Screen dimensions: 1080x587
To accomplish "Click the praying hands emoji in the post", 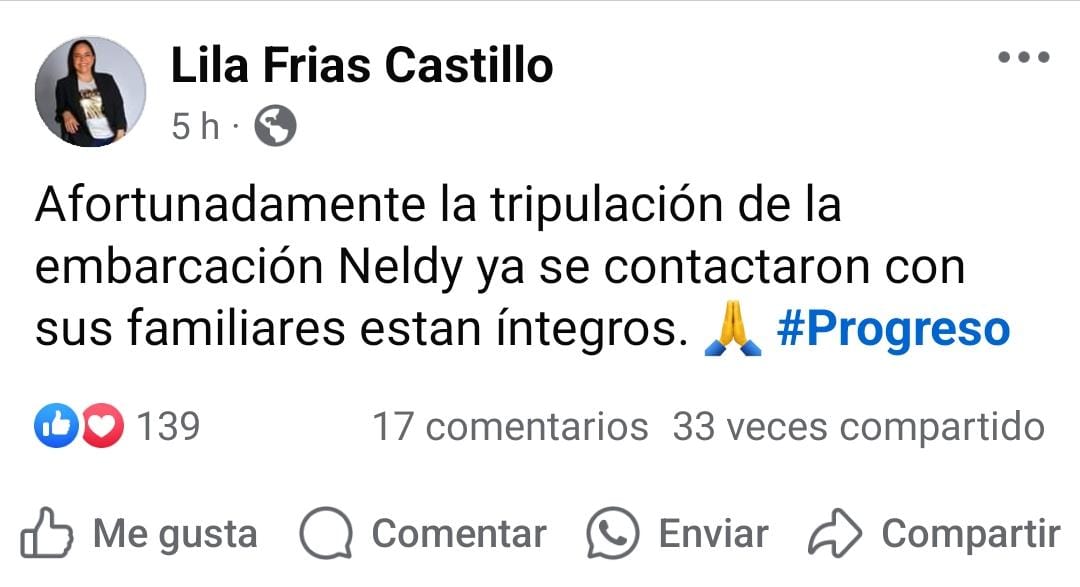I will tap(727, 331).
